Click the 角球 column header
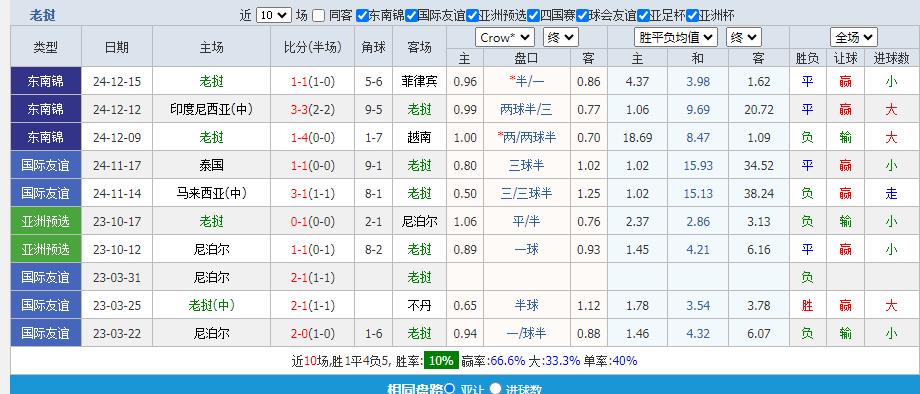 pyautogui.click(x=374, y=47)
